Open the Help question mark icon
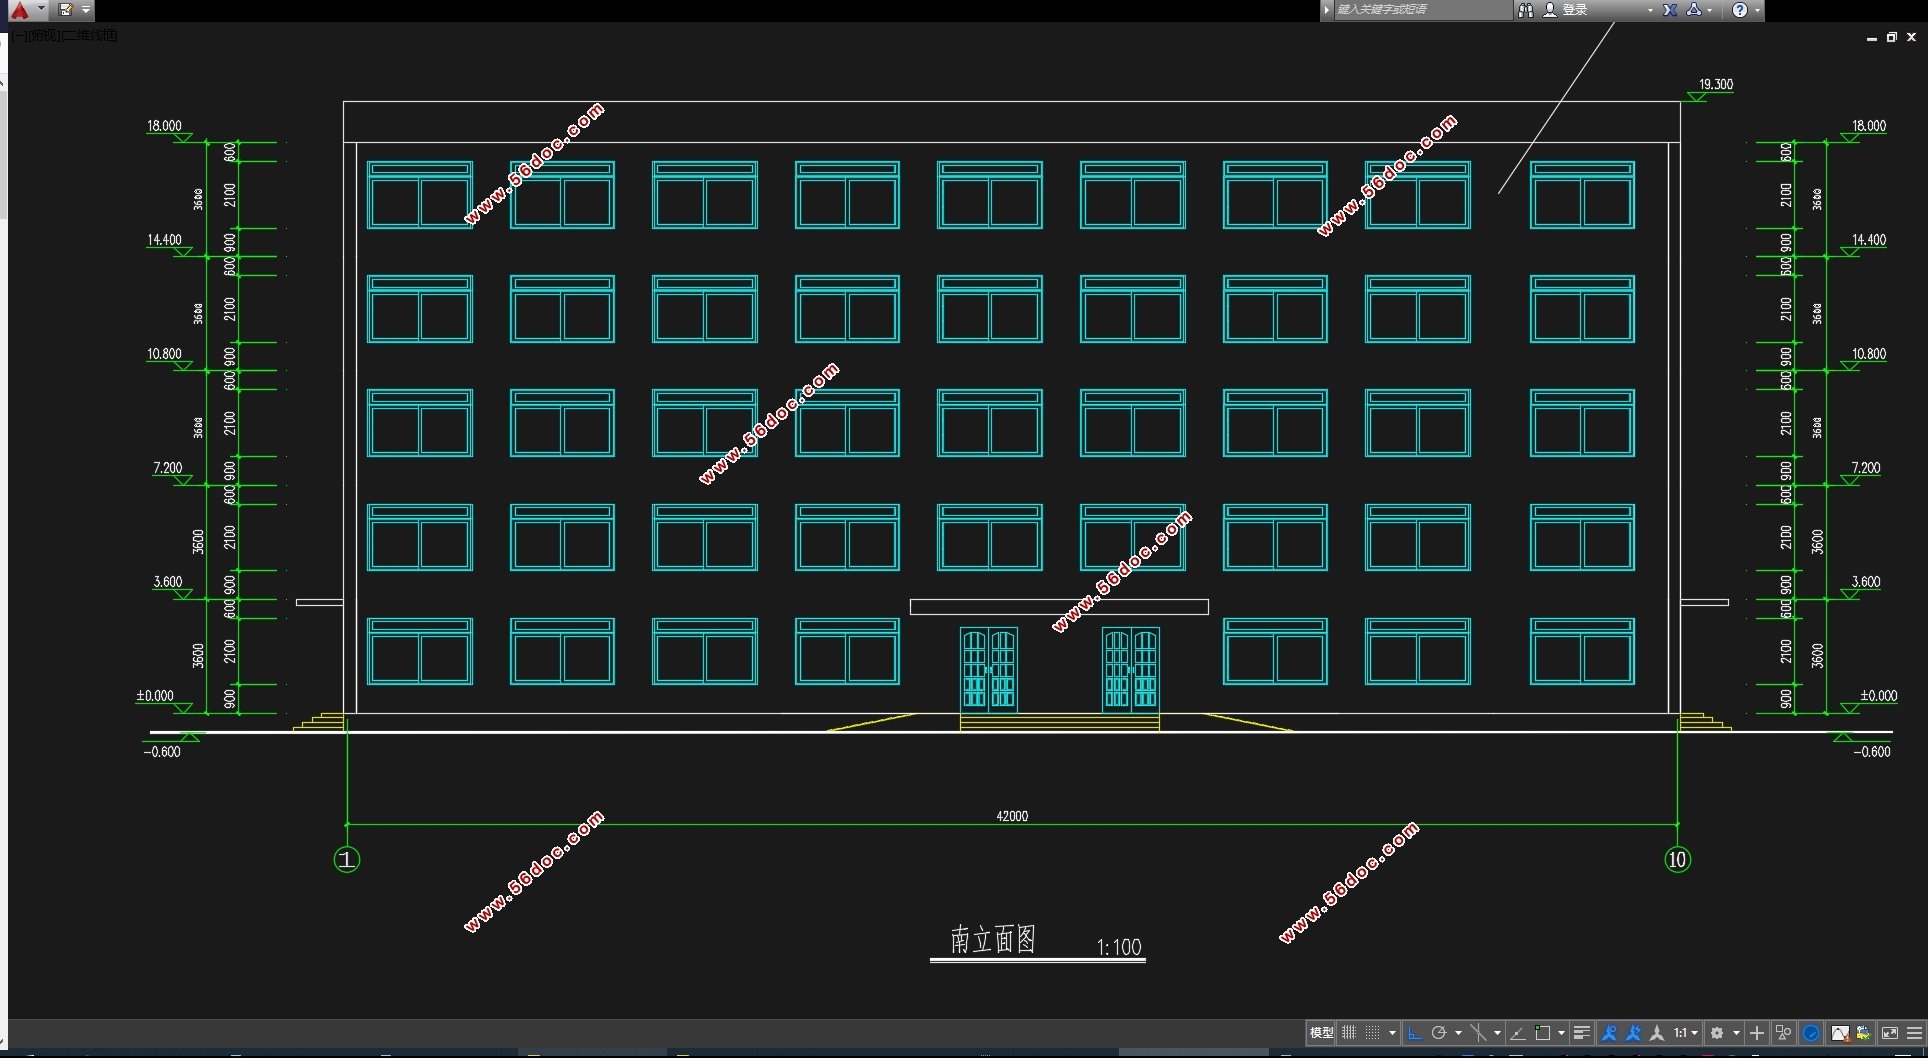Screen dimensions: 1928x1058 1740,10
